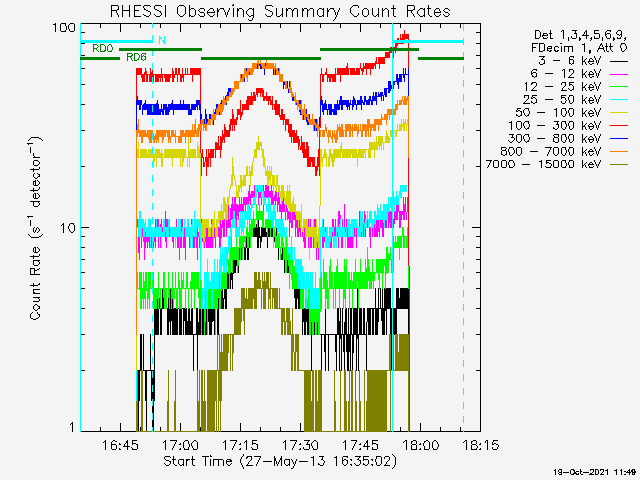Click the y-axis title 'Count Rate (s⁻¹ detector⁻¹)'

coord(35,228)
